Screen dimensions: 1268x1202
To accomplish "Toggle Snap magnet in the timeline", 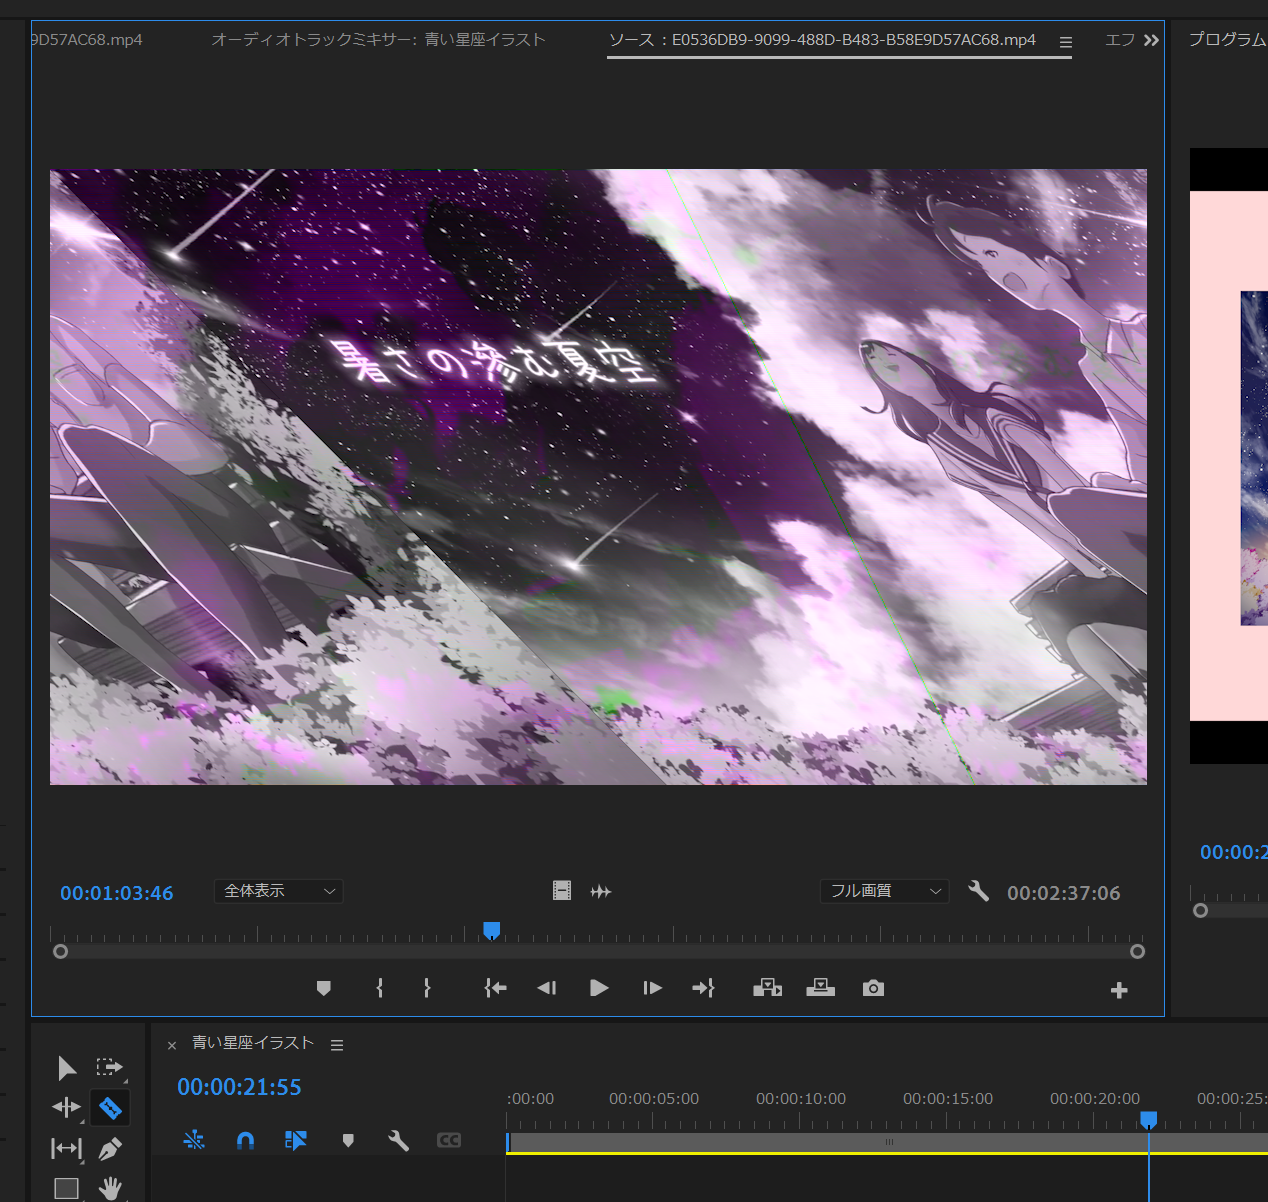I will click(x=244, y=1139).
